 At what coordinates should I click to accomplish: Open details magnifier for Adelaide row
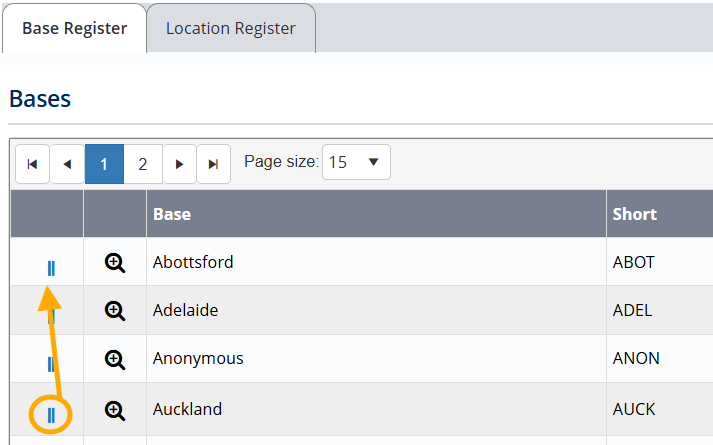pyautogui.click(x=115, y=311)
